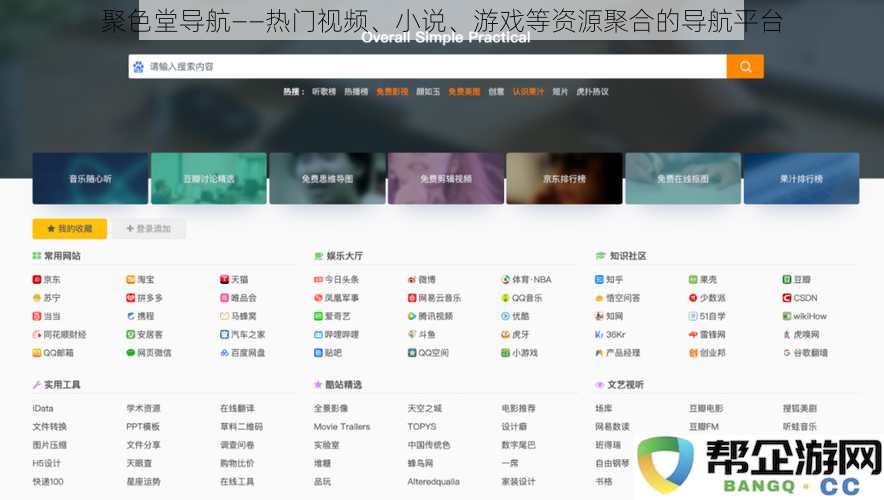
Task: Open the 豆瓣讨论精选 card
Action: coord(209,179)
